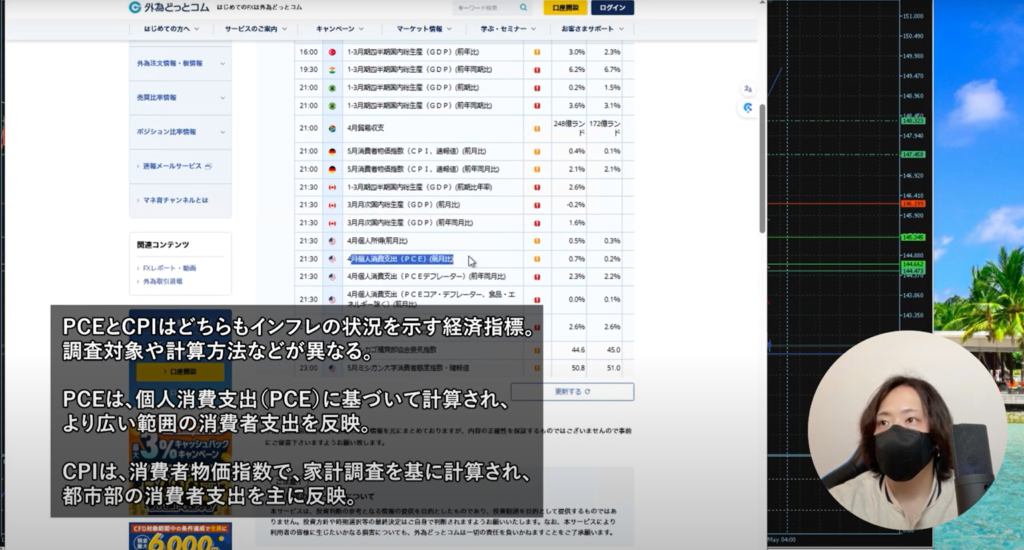The image size is (1024, 550).
Task: Click the US flag on the 4月個人所得 row
Action: (332, 241)
